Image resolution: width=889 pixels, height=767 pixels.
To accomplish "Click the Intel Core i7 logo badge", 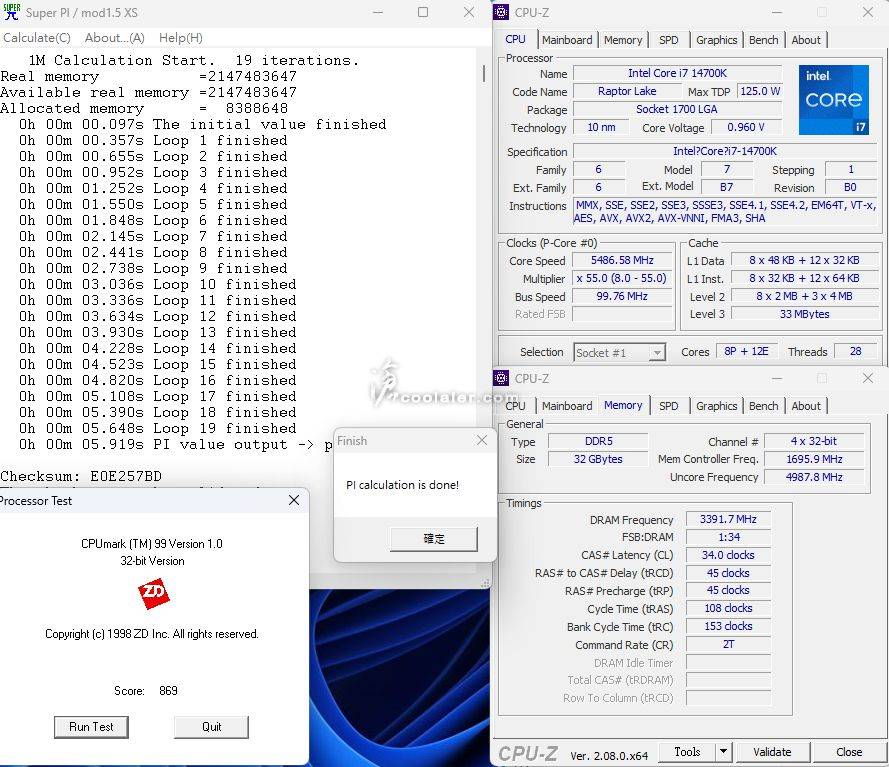I will click(x=834, y=100).
